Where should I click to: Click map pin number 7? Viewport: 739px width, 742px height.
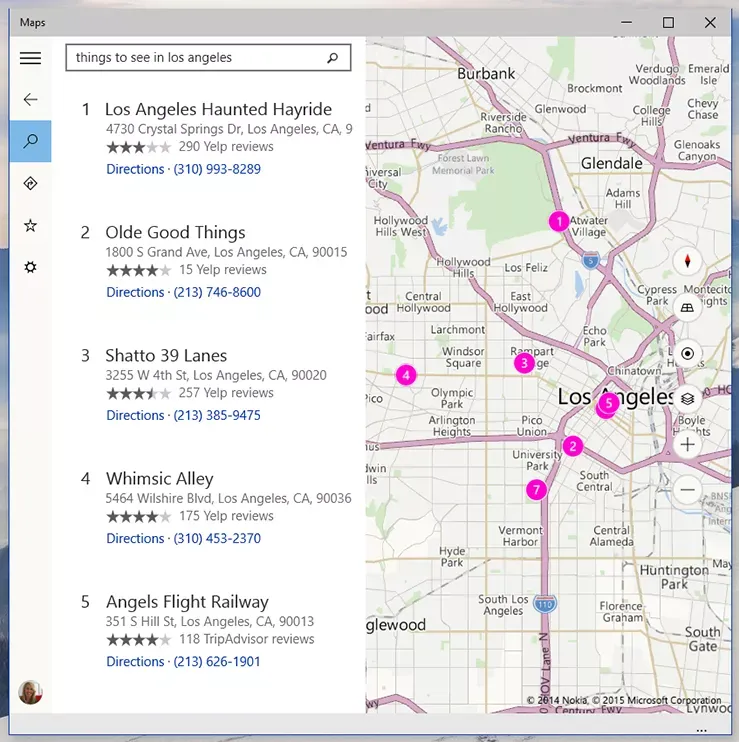coord(536,490)
